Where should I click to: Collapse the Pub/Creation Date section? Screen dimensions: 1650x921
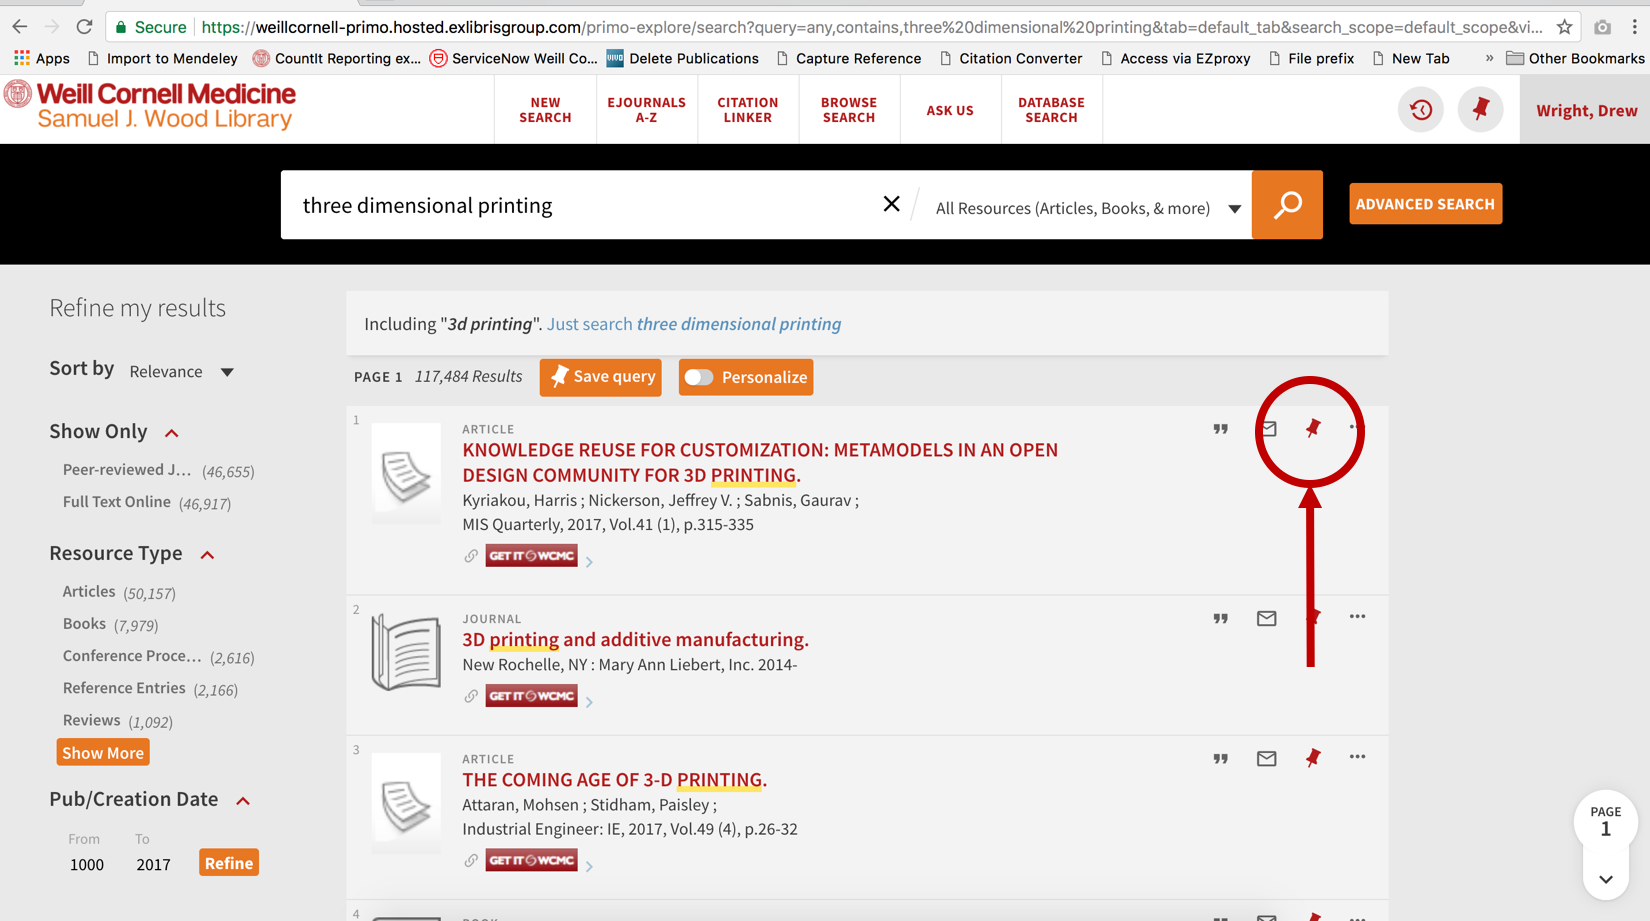coord(243,801)
